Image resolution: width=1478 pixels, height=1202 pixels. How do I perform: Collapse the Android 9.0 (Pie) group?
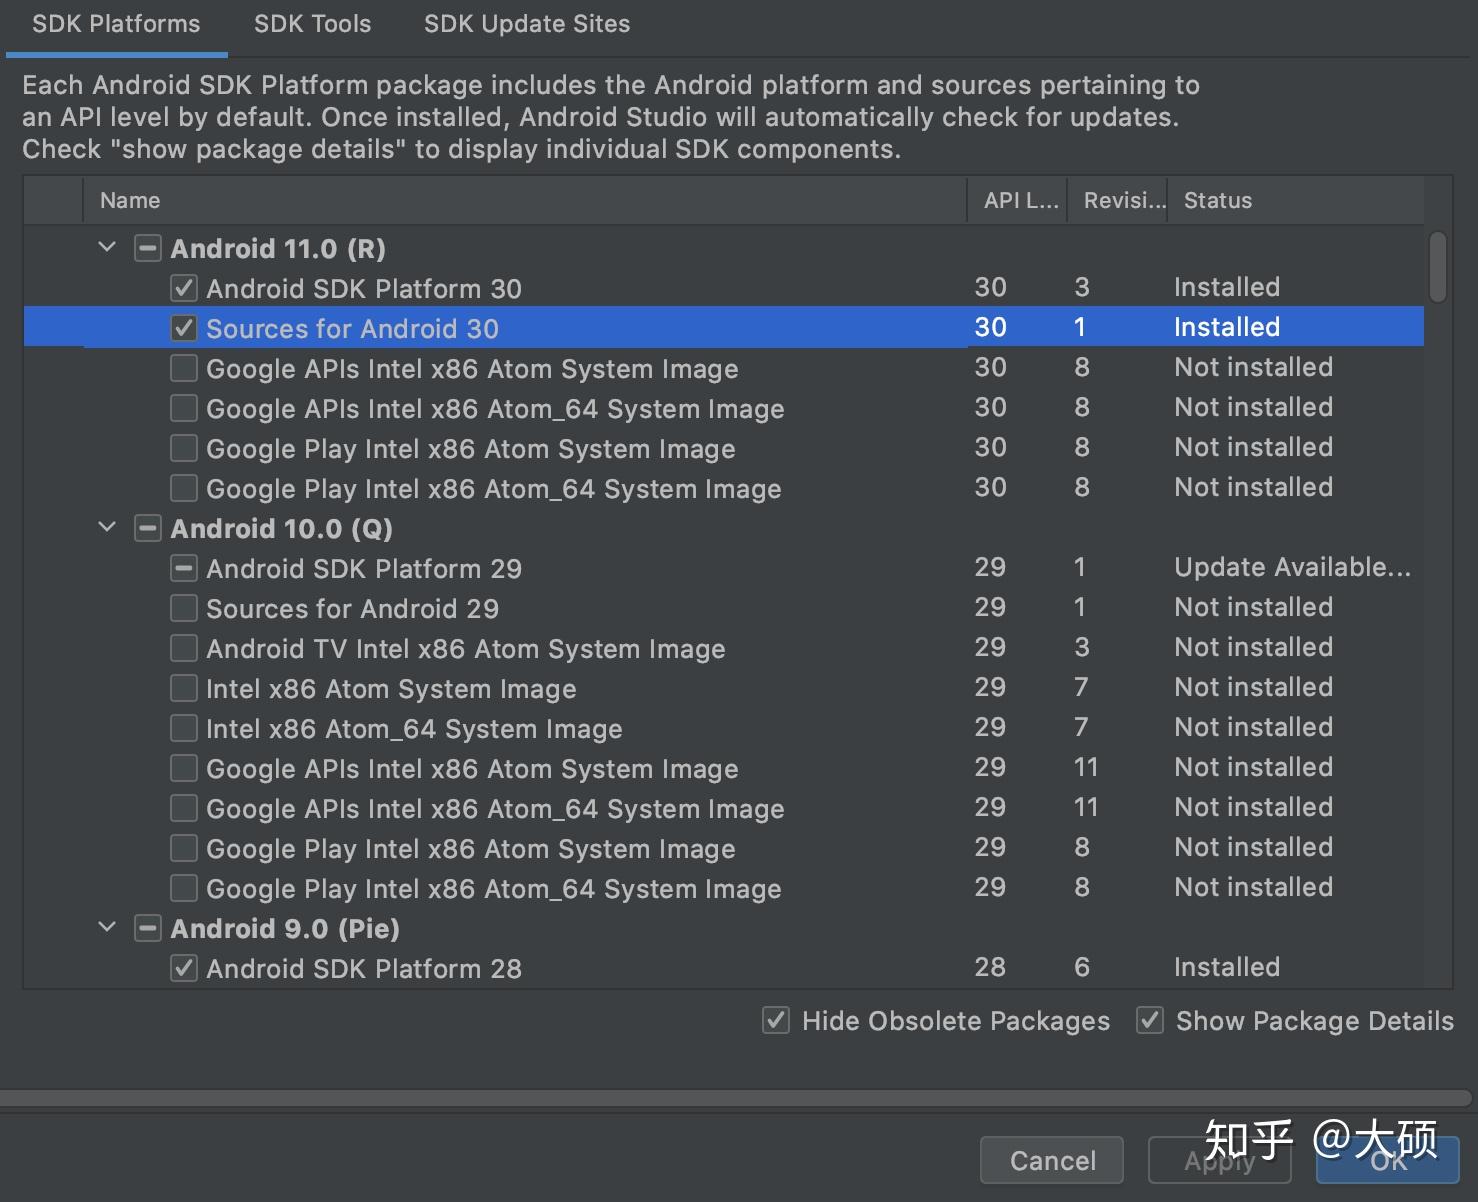tap(107, 927)
